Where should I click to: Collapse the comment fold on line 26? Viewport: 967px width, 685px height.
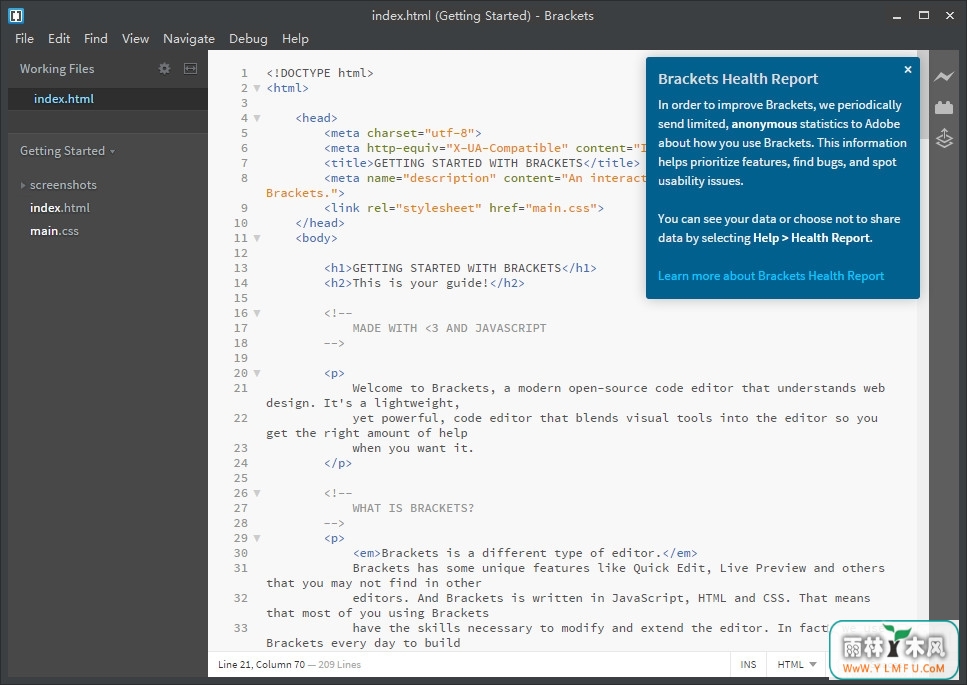tap(257, 493)
